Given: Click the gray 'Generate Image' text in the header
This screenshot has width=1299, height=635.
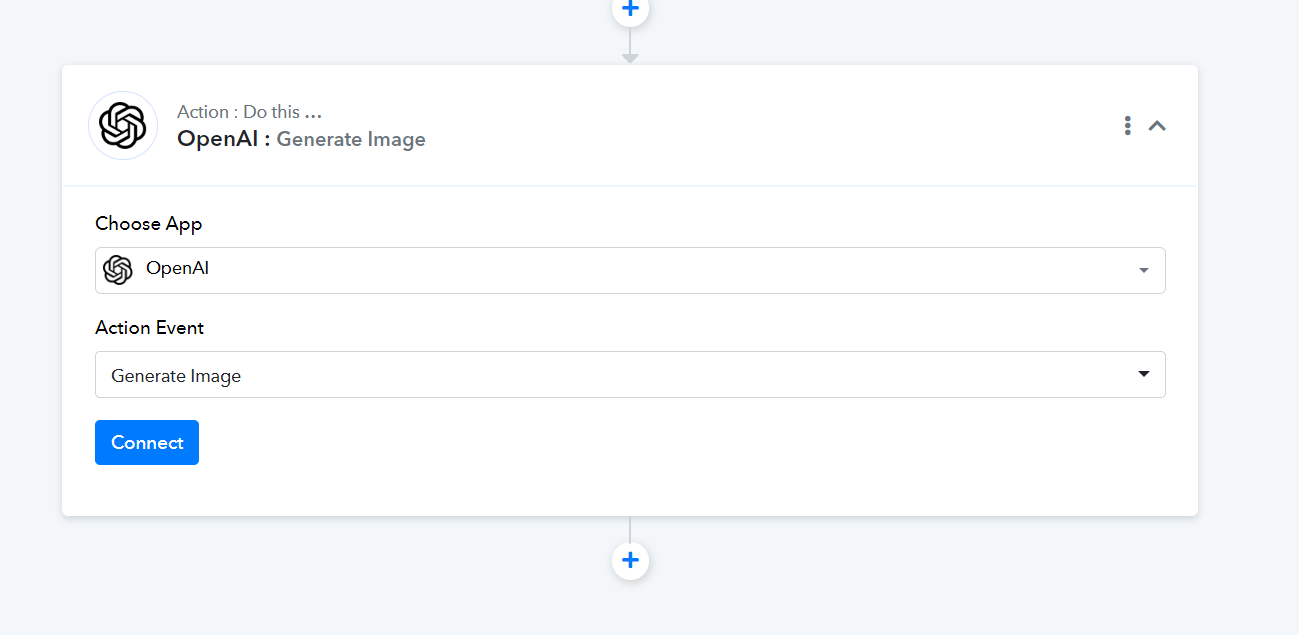Looking at the screenshot, I should (x=351, y=139).
